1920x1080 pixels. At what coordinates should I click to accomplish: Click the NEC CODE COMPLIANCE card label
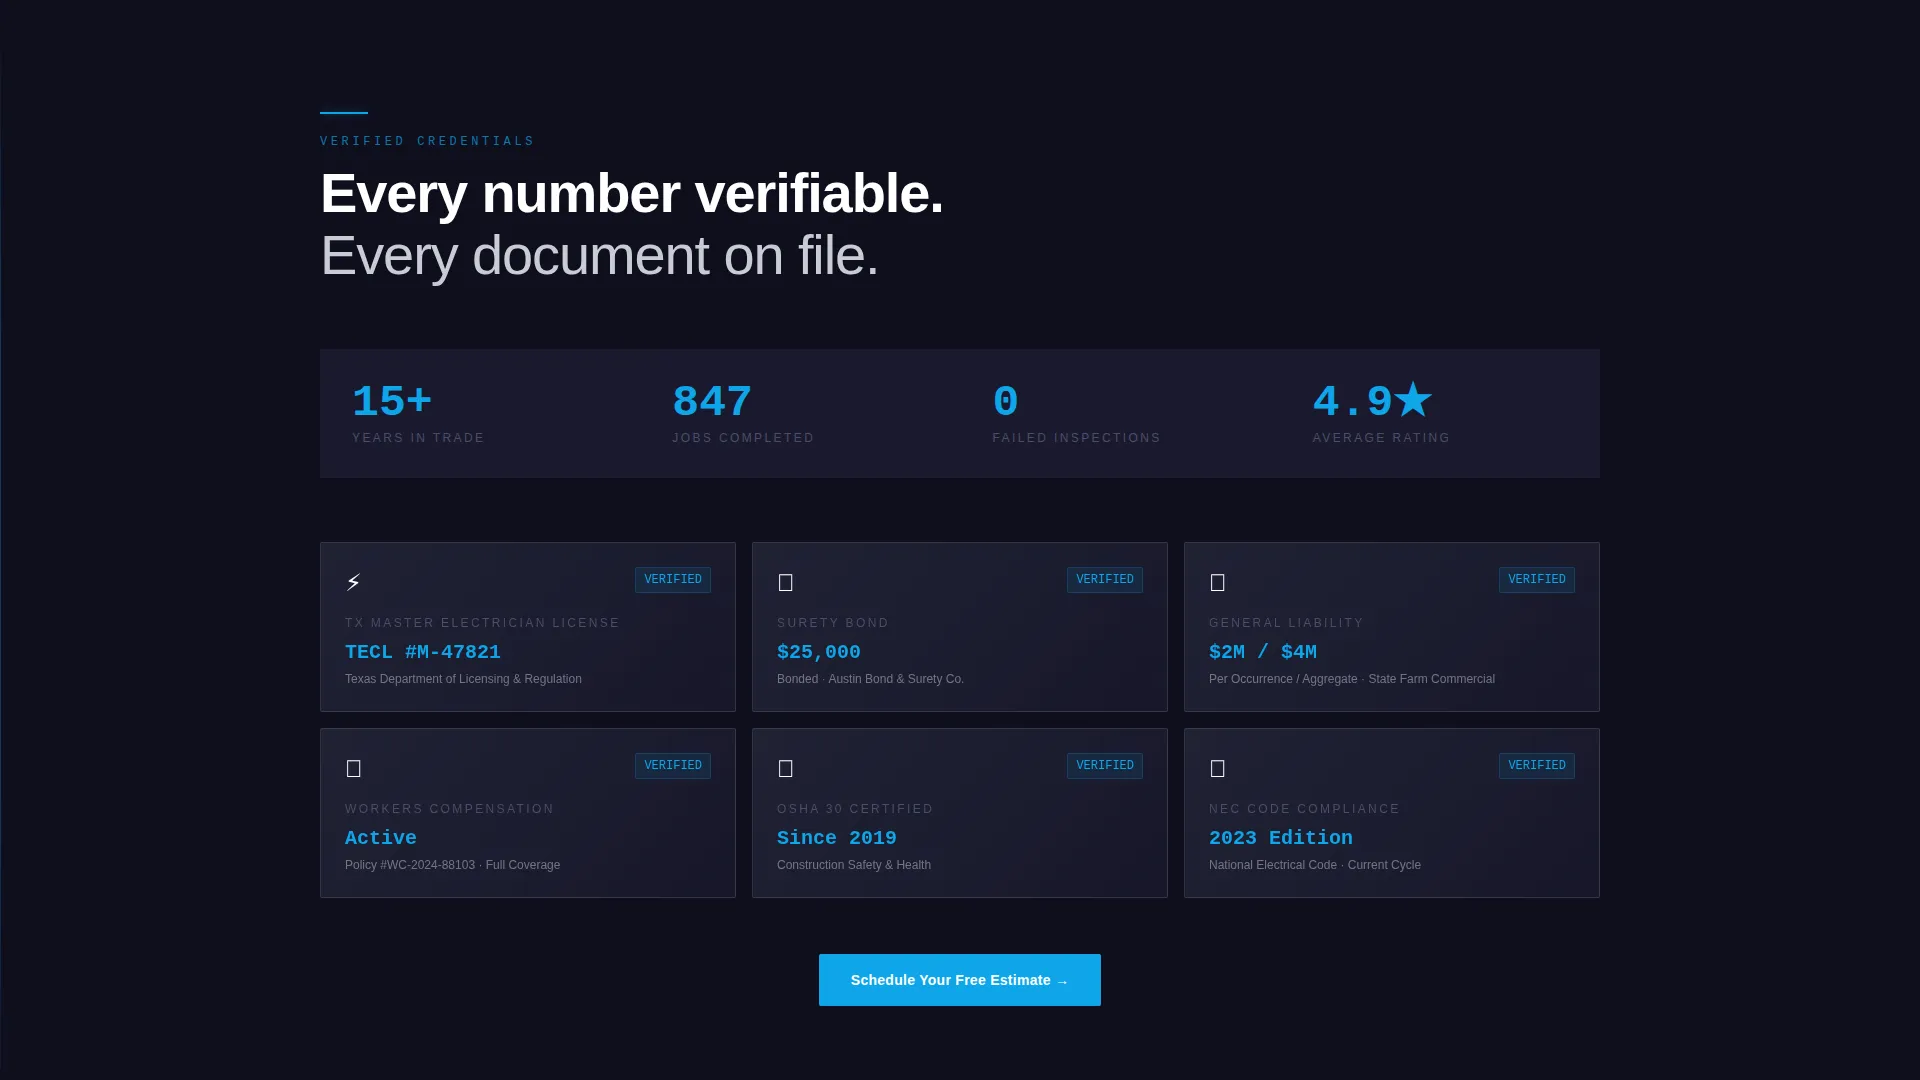1304,809
